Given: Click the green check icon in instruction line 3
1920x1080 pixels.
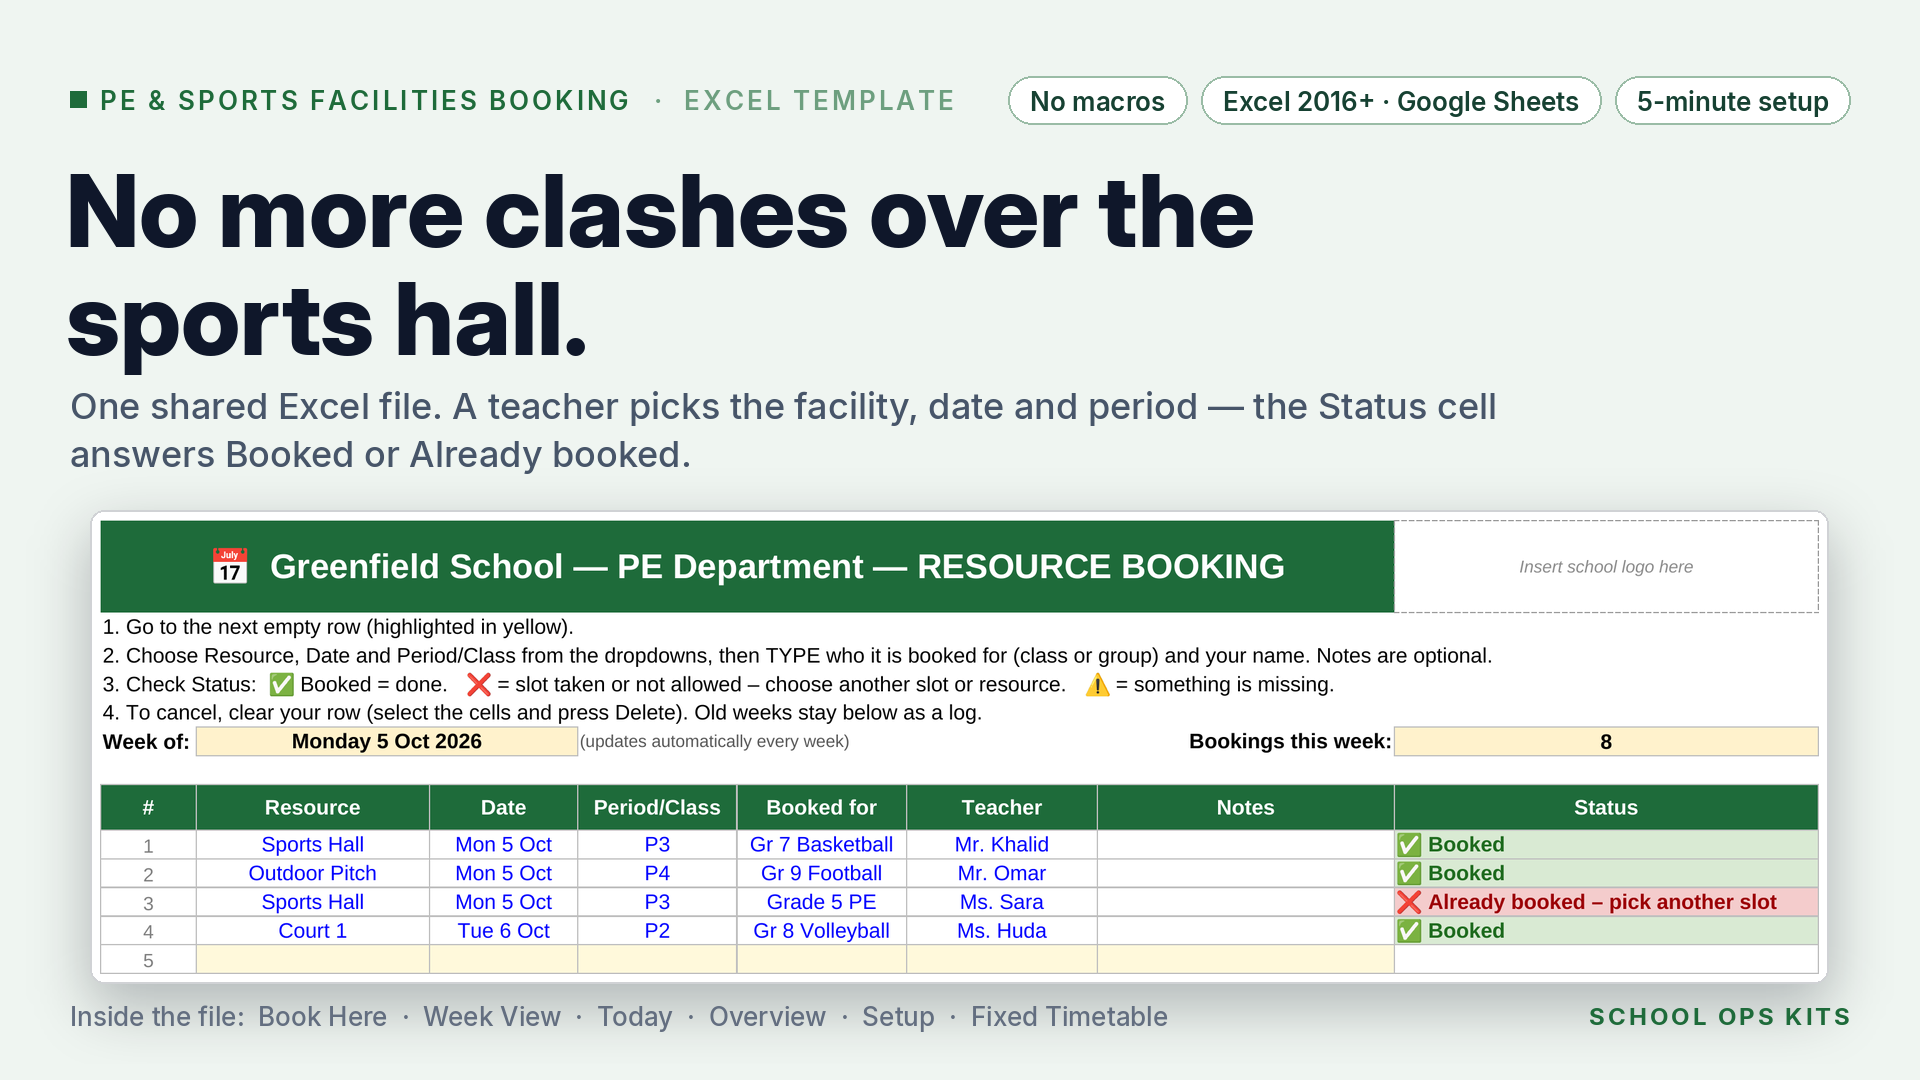Looking at the screenshot, I should tap(282, 685).
